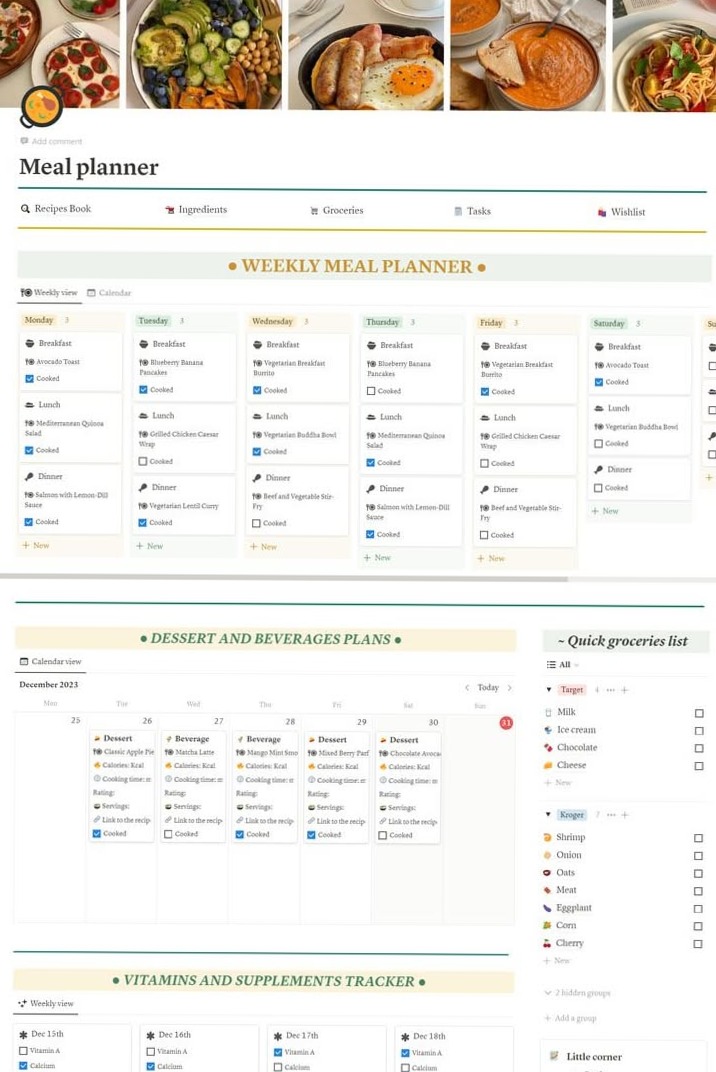Click Add a group in groceries list

click(570, 1018)
